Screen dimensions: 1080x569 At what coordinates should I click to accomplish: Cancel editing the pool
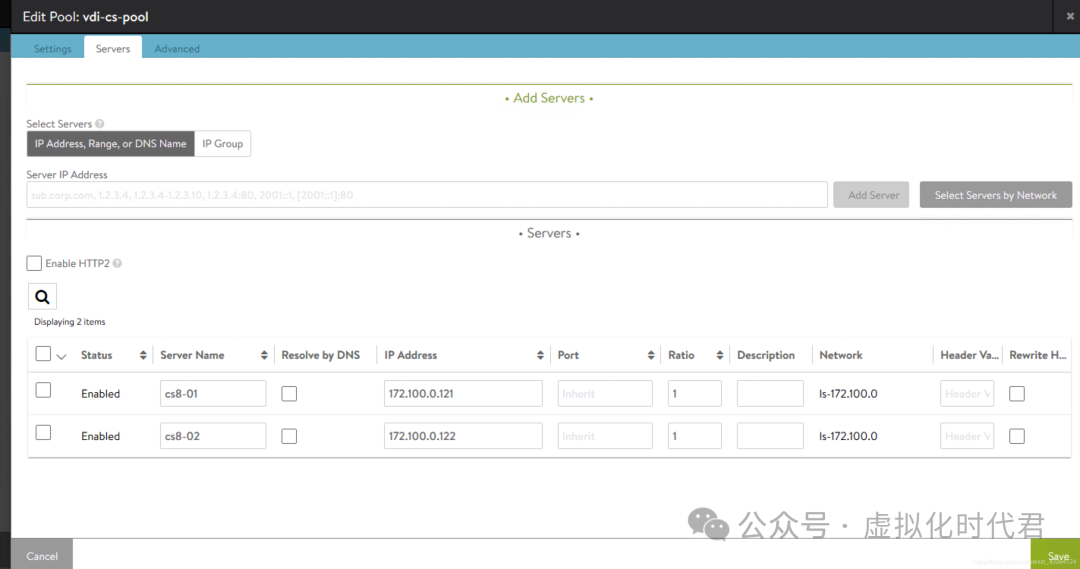[42, 555]
